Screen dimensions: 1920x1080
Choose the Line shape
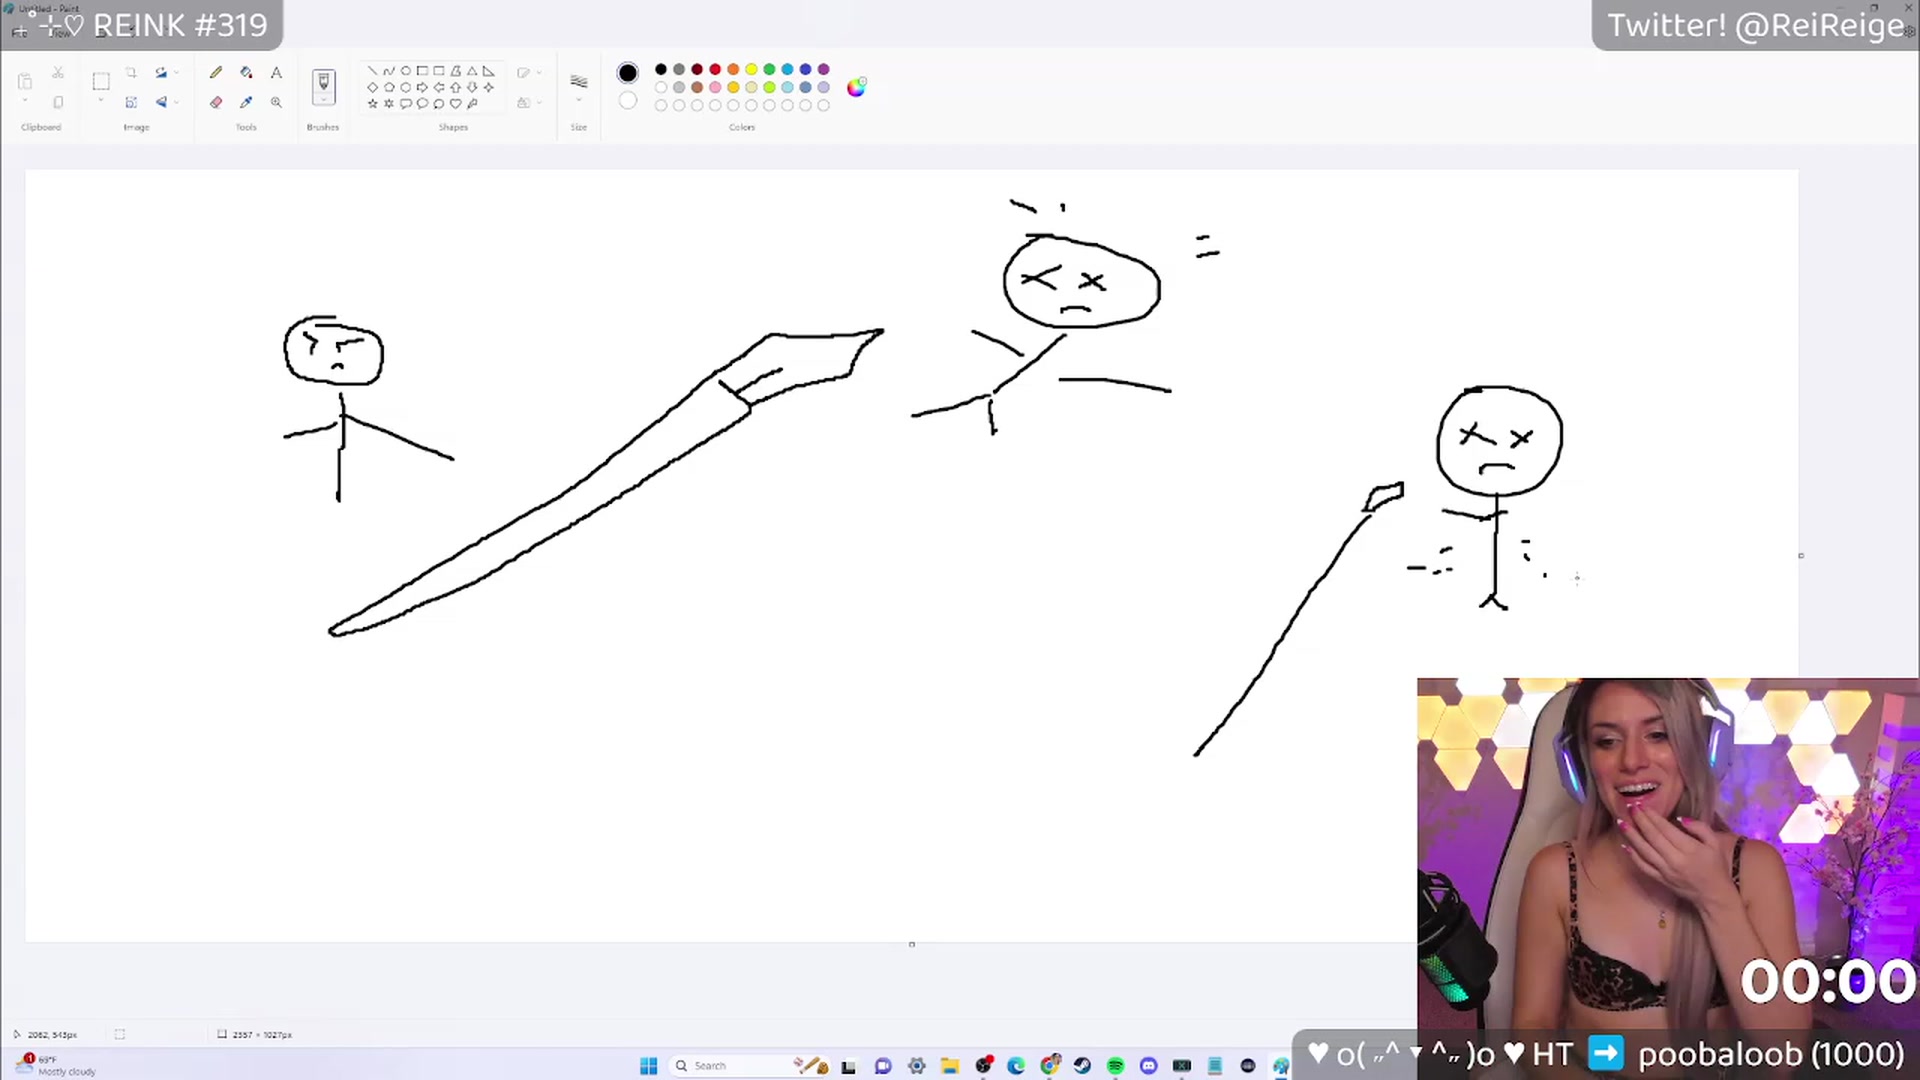[x=372, y=71]
